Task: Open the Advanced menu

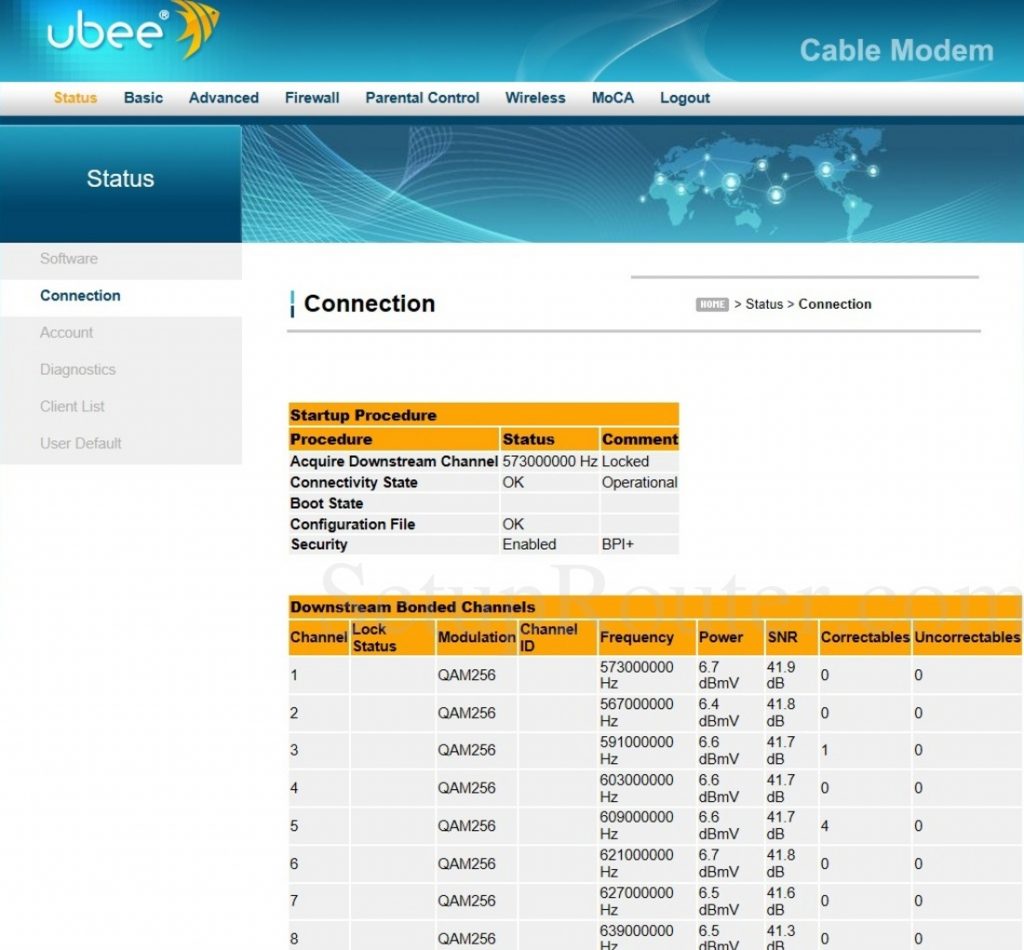Action: tap(222, 97)
